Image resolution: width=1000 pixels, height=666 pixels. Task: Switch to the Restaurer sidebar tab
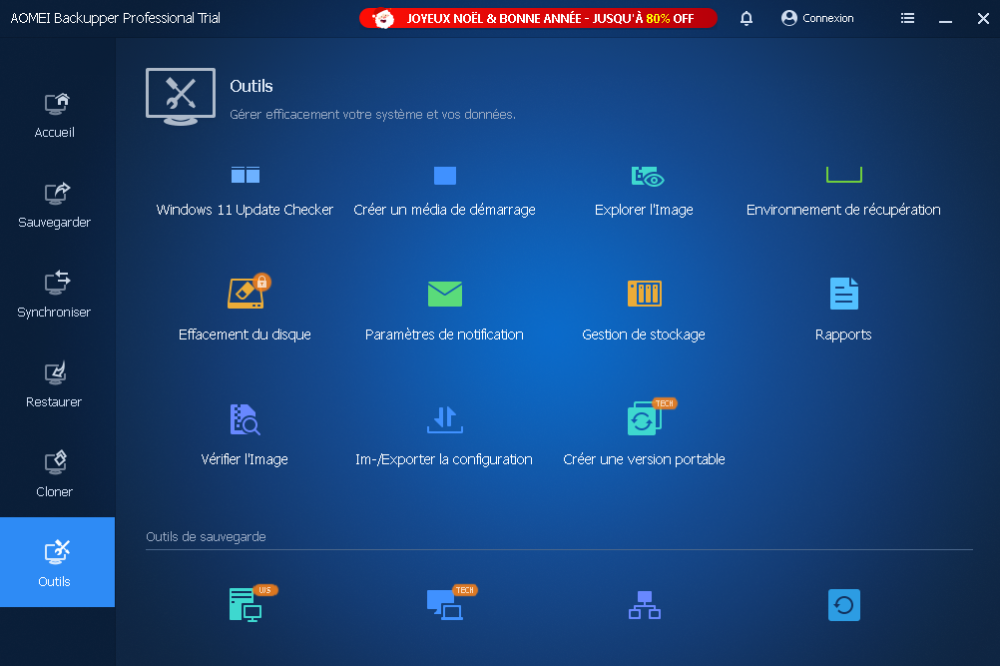click(56, 384)
